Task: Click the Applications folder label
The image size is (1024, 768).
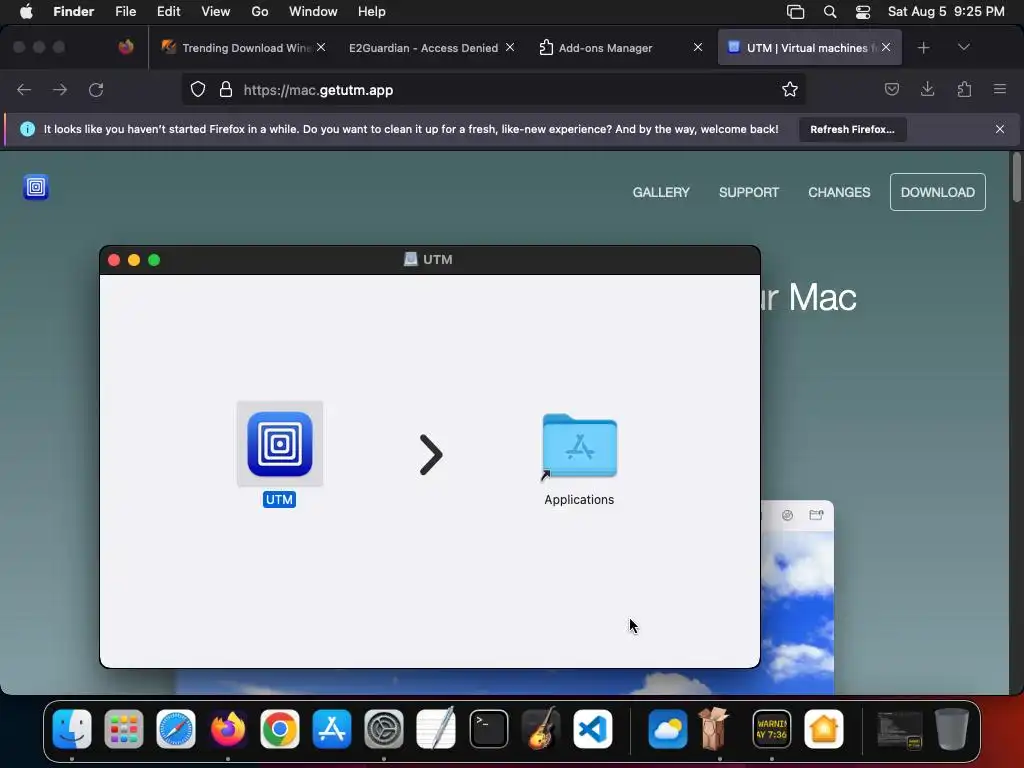Action: [x=579, y=500]
